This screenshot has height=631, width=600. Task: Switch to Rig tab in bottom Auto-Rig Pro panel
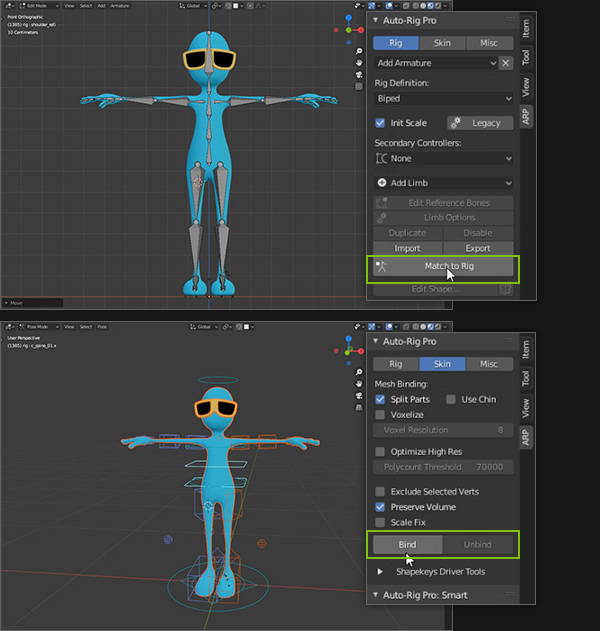(x=396, y=364)
